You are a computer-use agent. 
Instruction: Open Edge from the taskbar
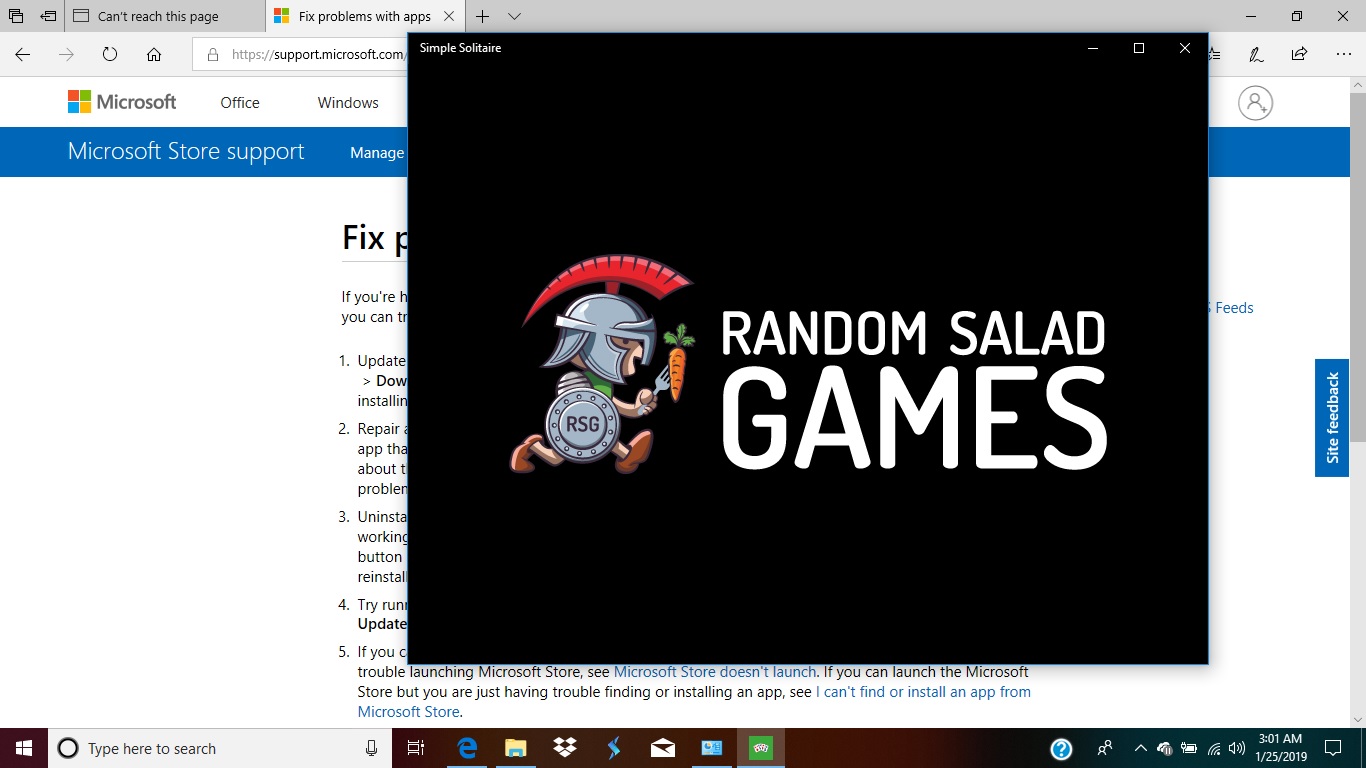pos(467,748)
